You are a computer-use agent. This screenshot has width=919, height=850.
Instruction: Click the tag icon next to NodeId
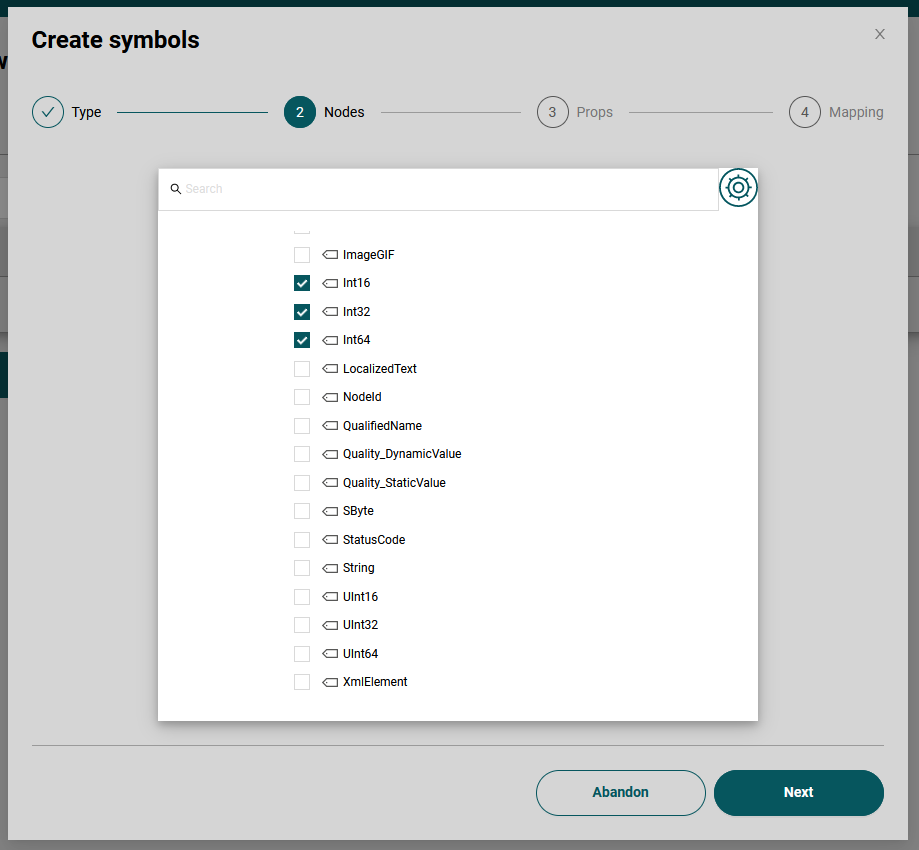click(x=330, y=397)
